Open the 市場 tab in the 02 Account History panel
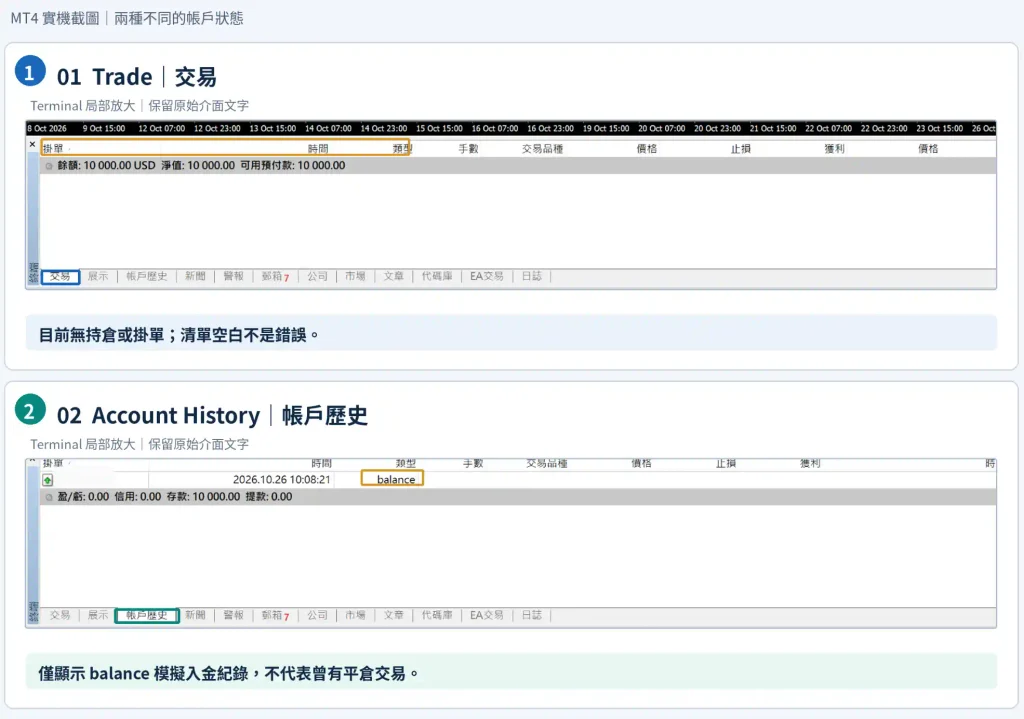 tap(355, 615)
